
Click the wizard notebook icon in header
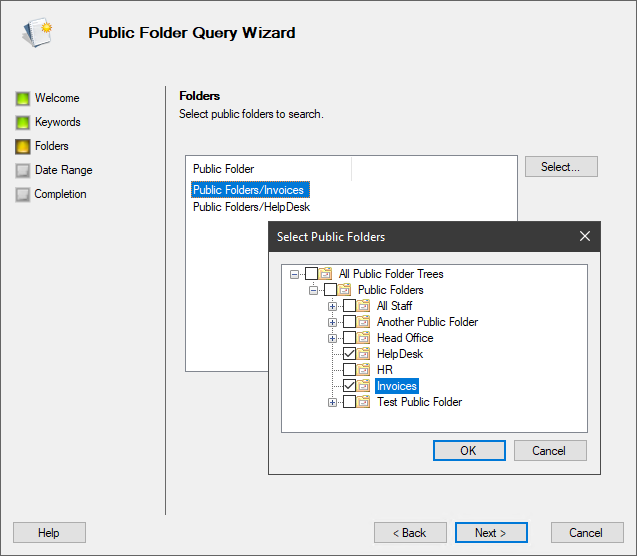pyautogui.click(x=37, y=32)
